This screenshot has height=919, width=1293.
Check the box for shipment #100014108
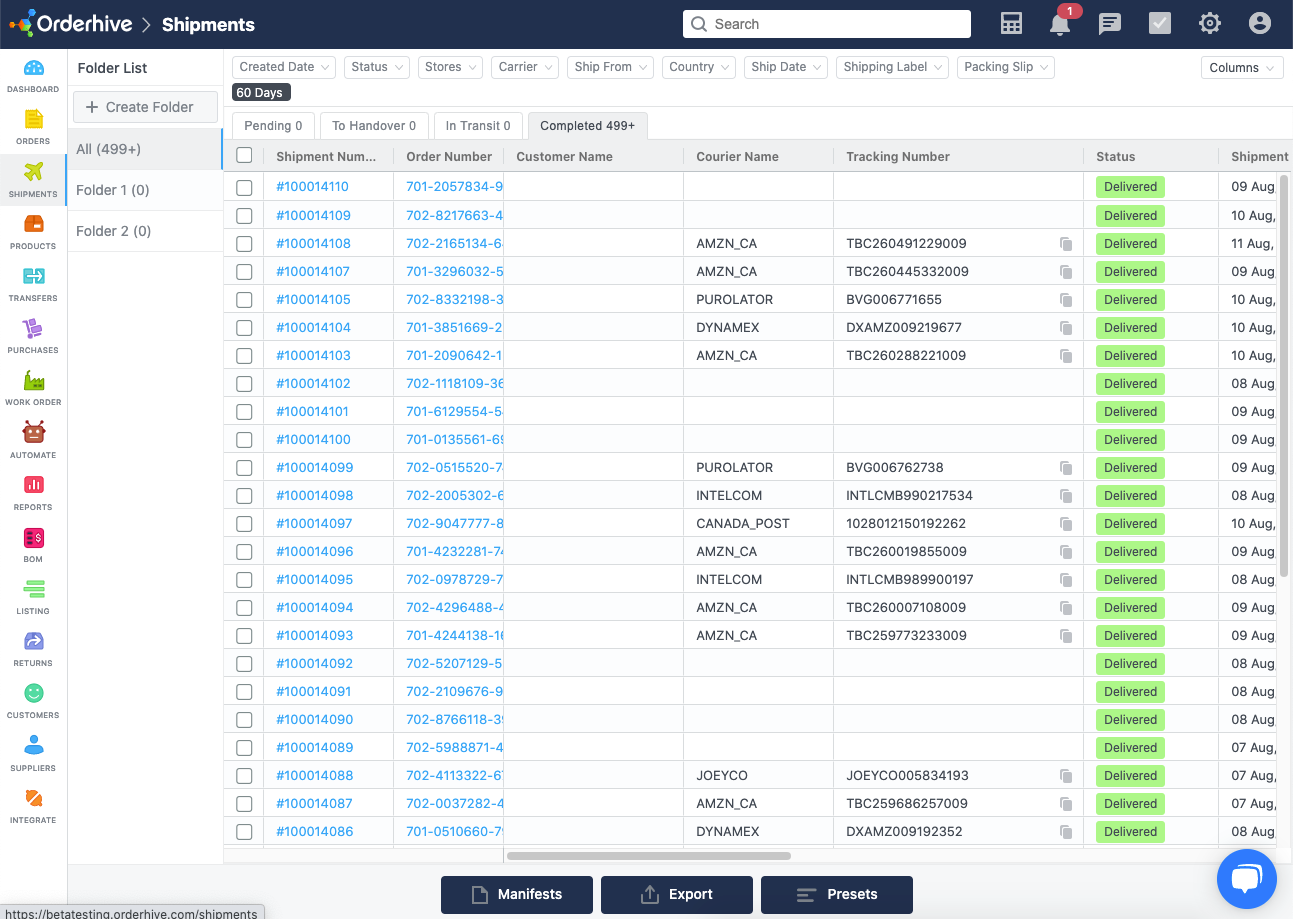click(x=244, y=244)
